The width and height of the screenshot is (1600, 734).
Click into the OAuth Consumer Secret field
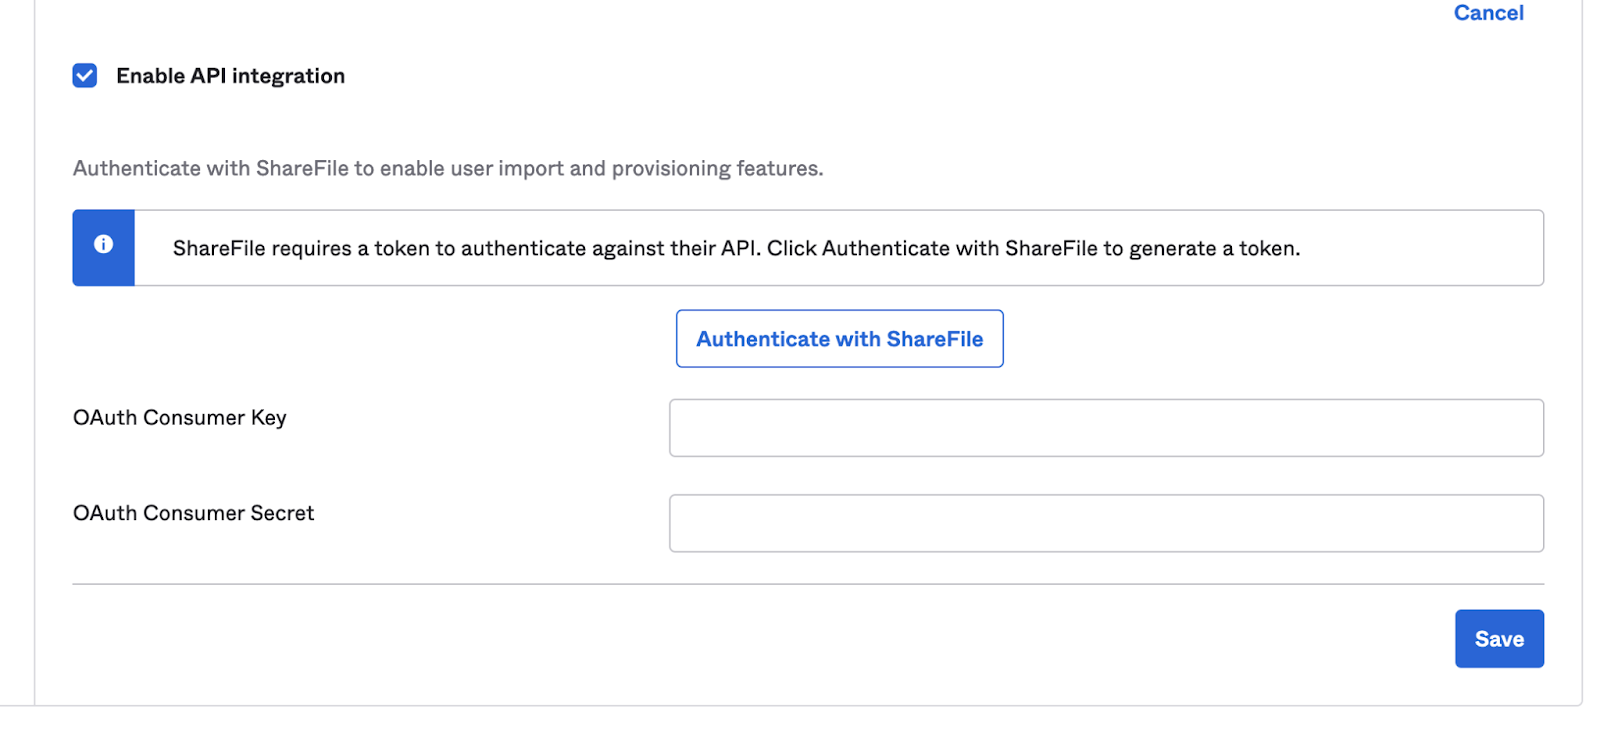click(x=1105, y=523)
